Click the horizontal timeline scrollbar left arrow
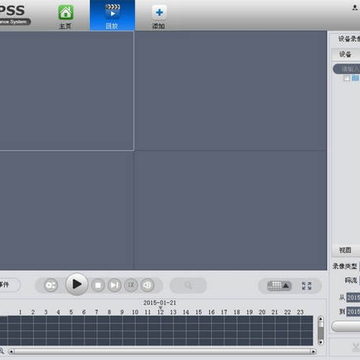 click(11, 351)
